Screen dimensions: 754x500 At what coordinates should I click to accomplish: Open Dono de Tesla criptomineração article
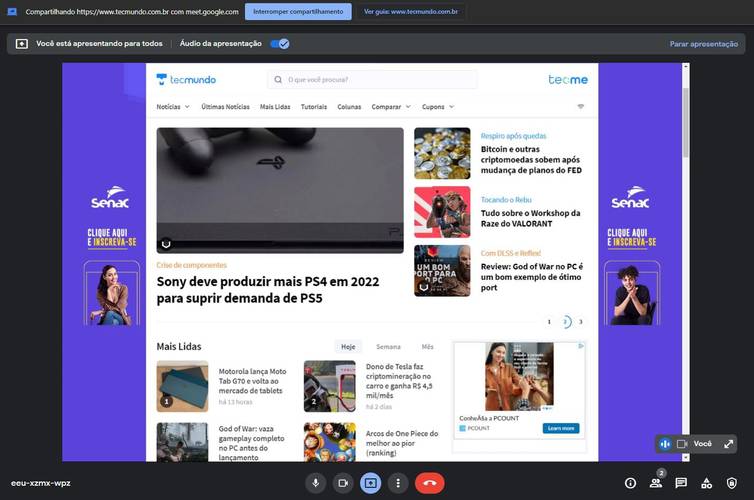(399, 381)
